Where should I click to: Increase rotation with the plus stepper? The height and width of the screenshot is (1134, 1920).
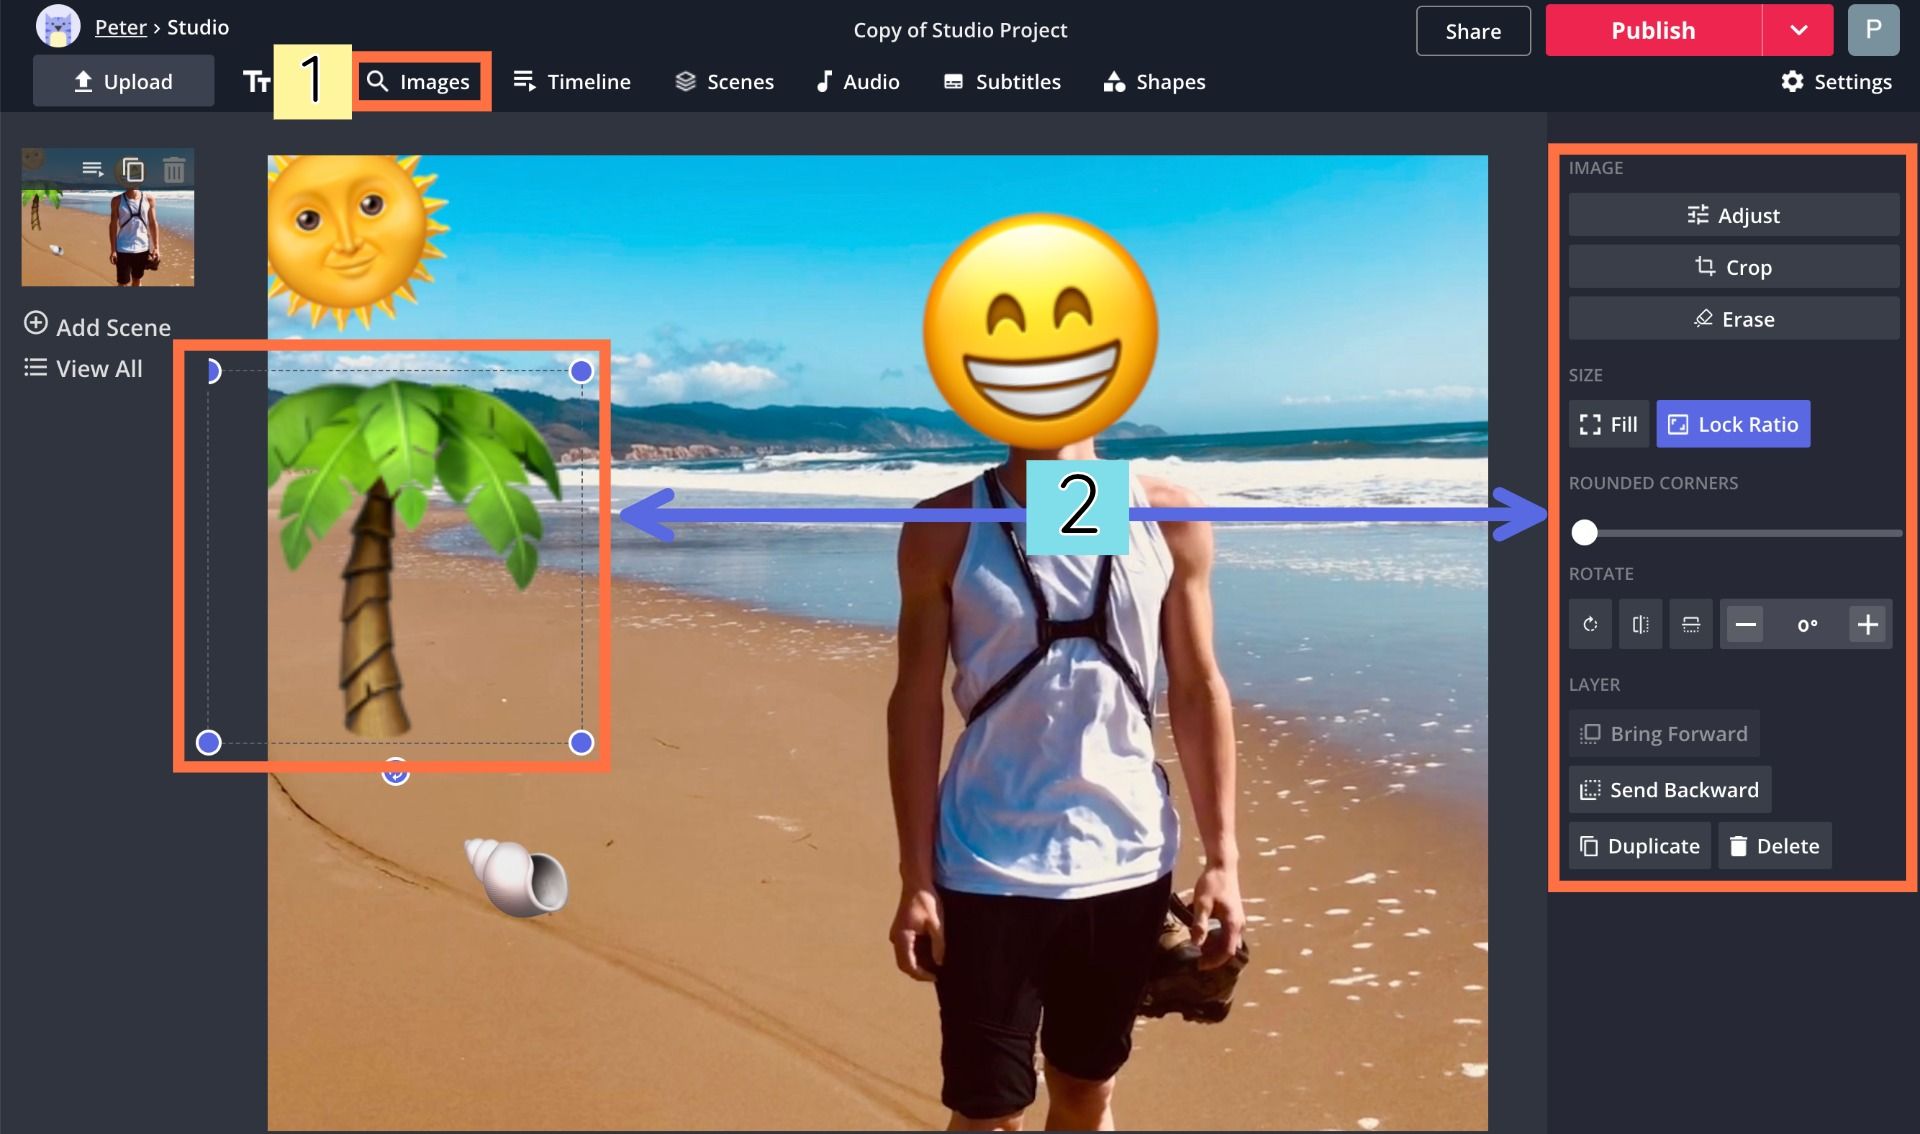click(x=1867, y=625)
